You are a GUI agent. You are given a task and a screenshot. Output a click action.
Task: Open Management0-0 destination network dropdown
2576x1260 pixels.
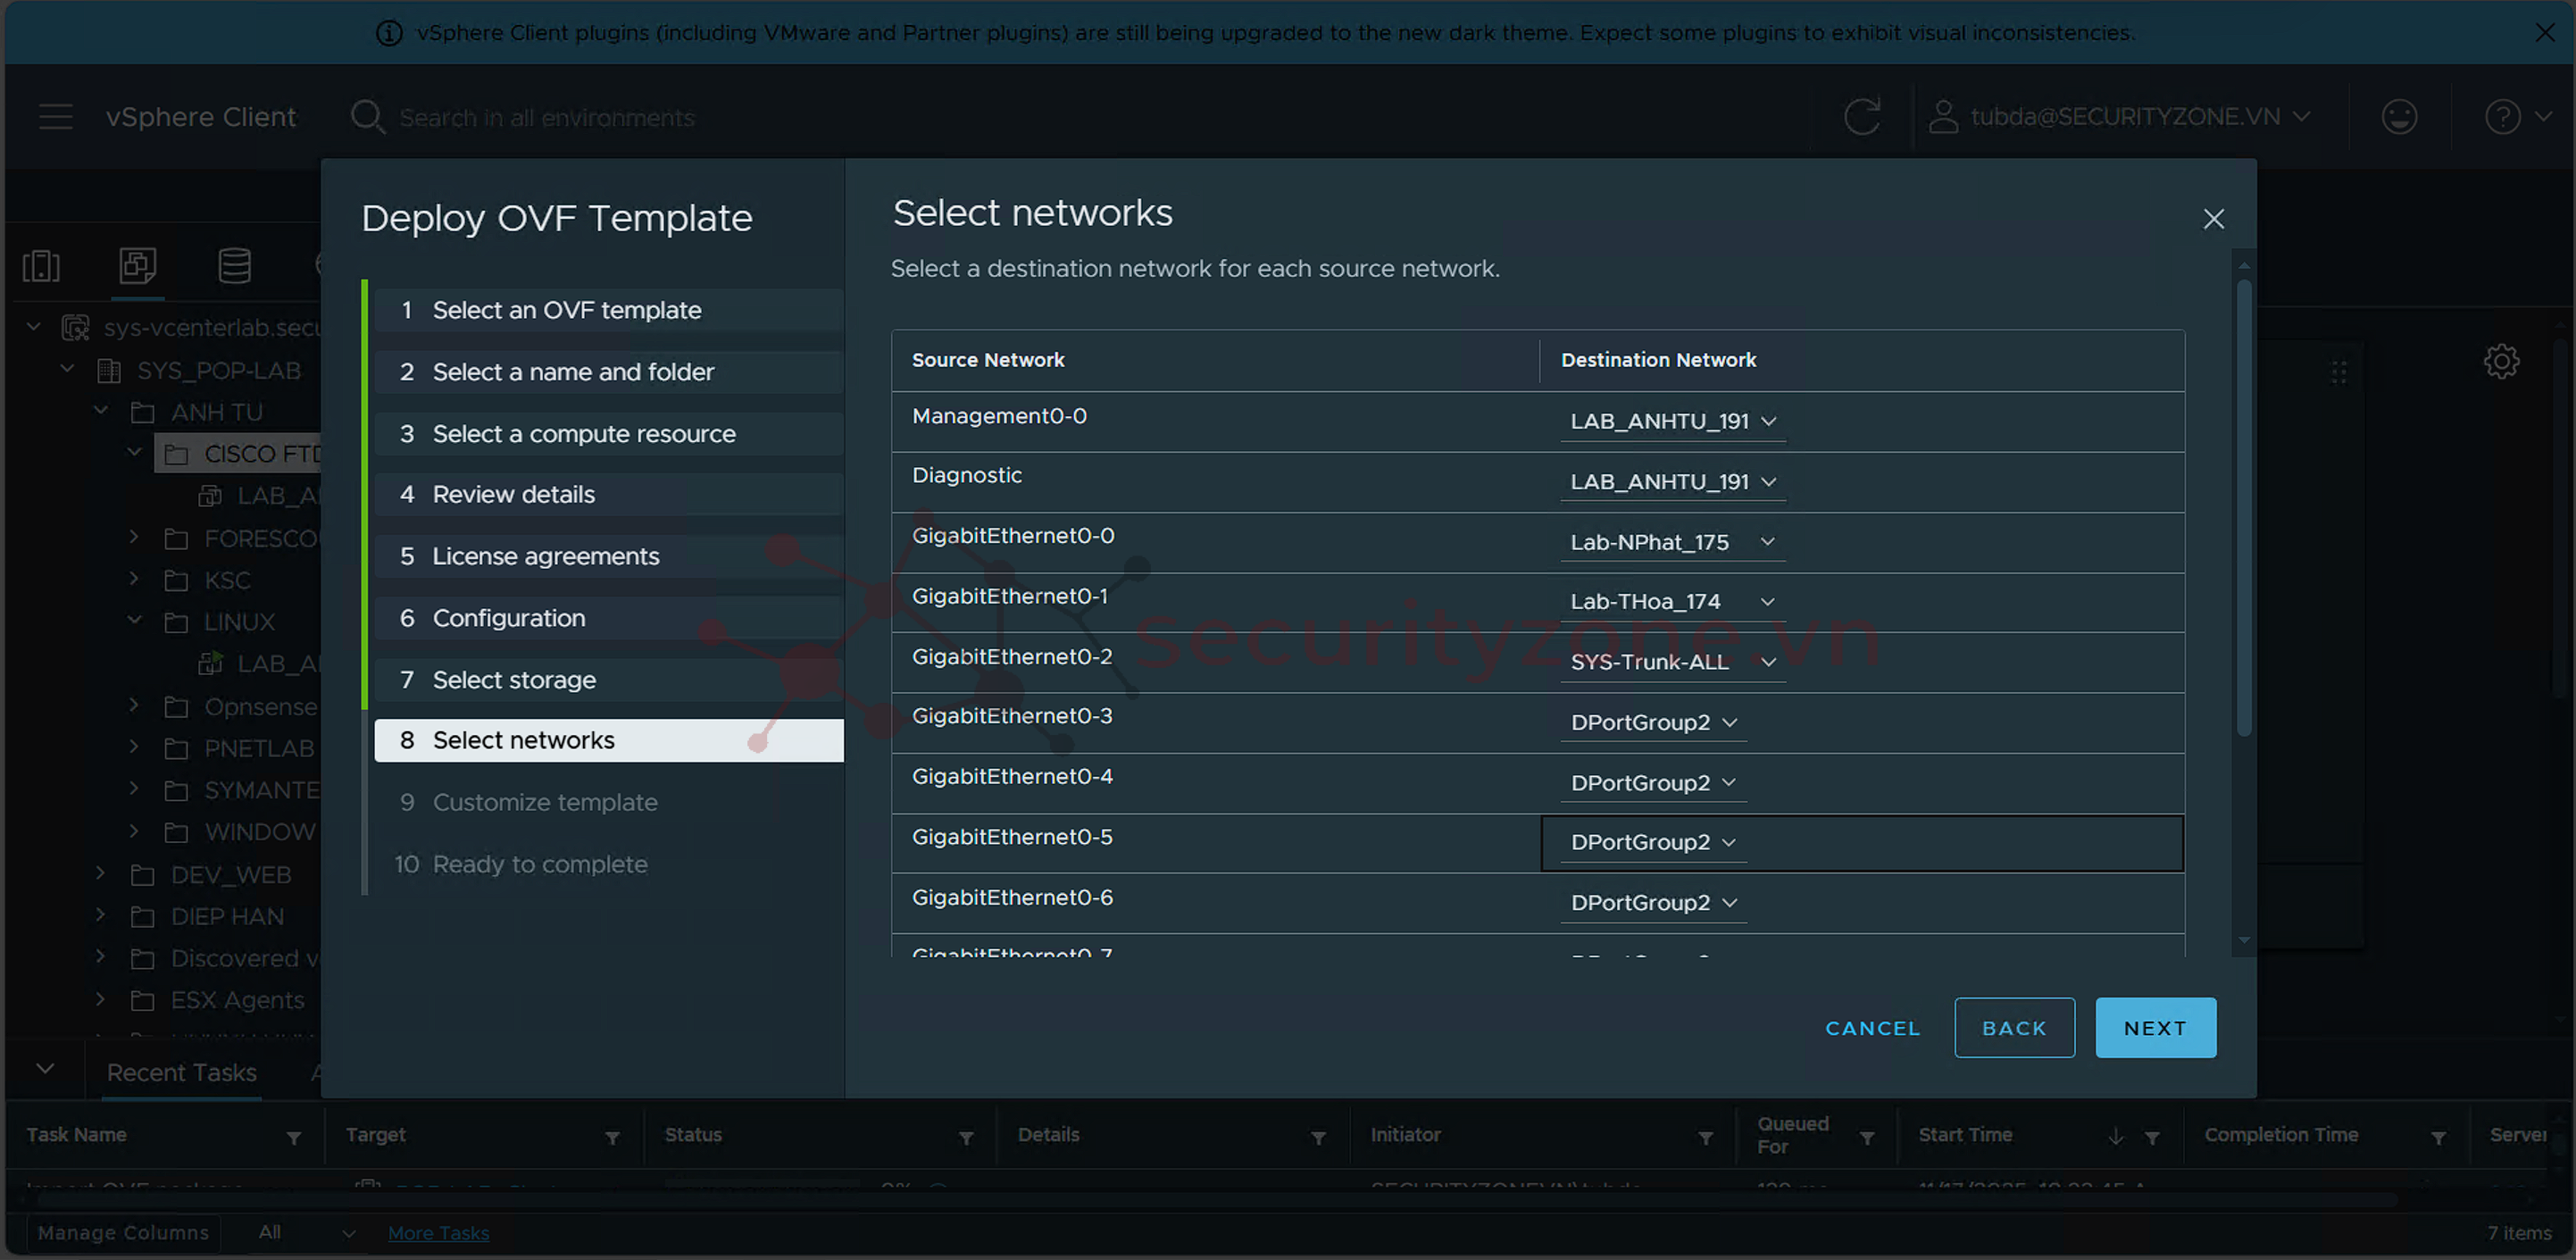(x=1672, y=422)
